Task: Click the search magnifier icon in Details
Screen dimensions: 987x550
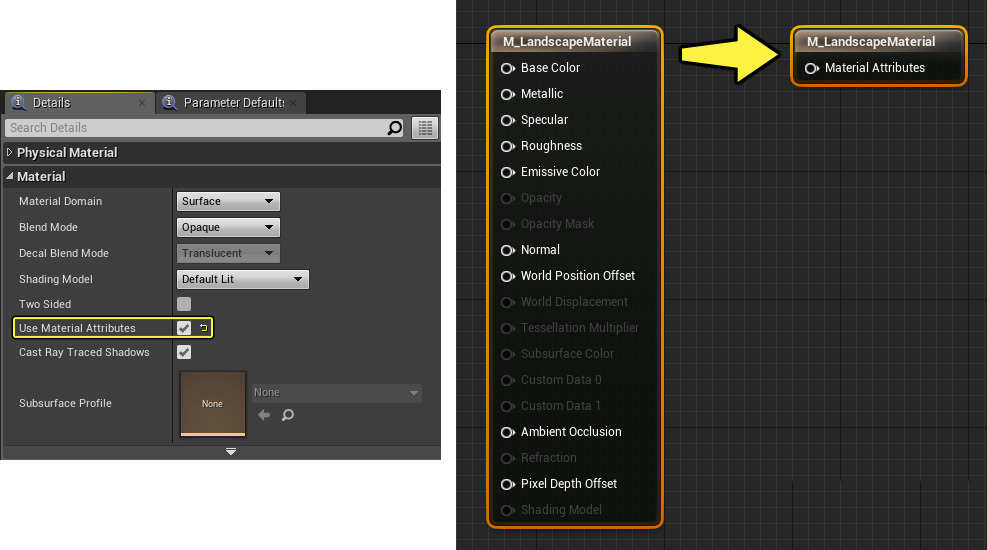Action: click(395, 128)
